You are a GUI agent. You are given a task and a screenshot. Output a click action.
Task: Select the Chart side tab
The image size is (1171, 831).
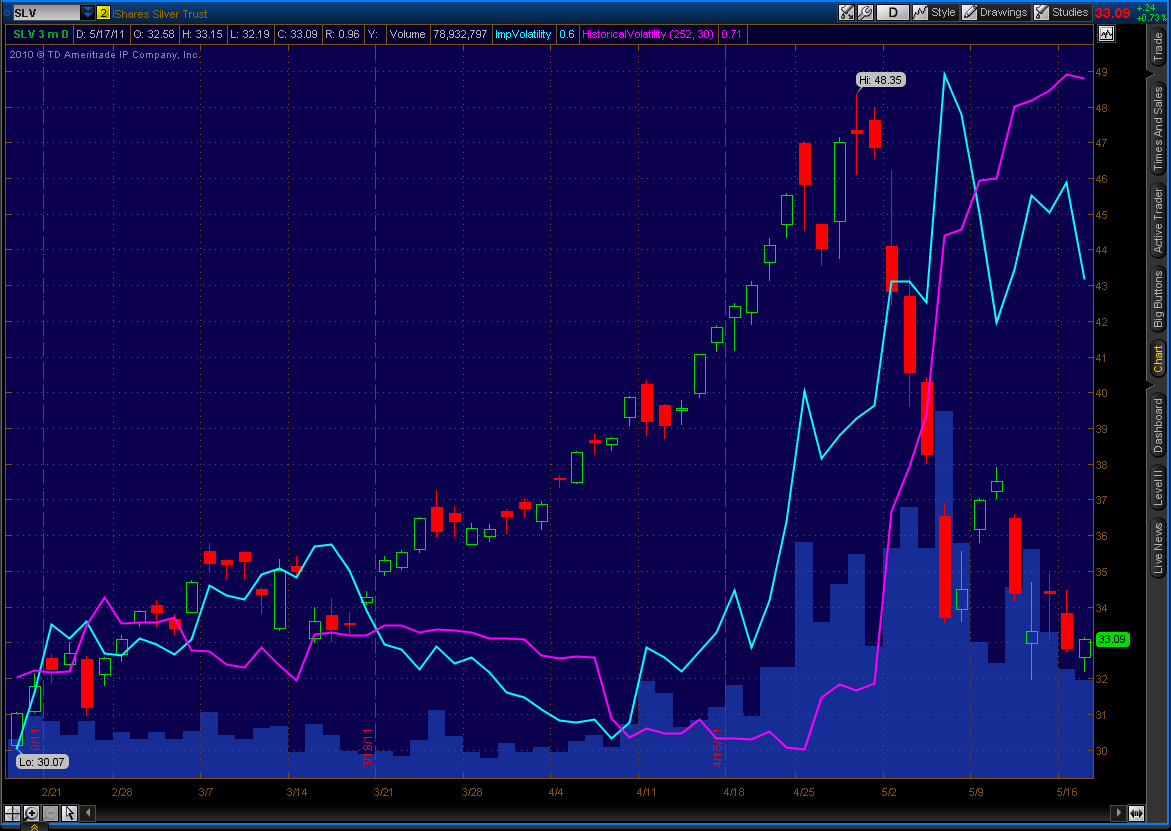tap(1158, 359)
